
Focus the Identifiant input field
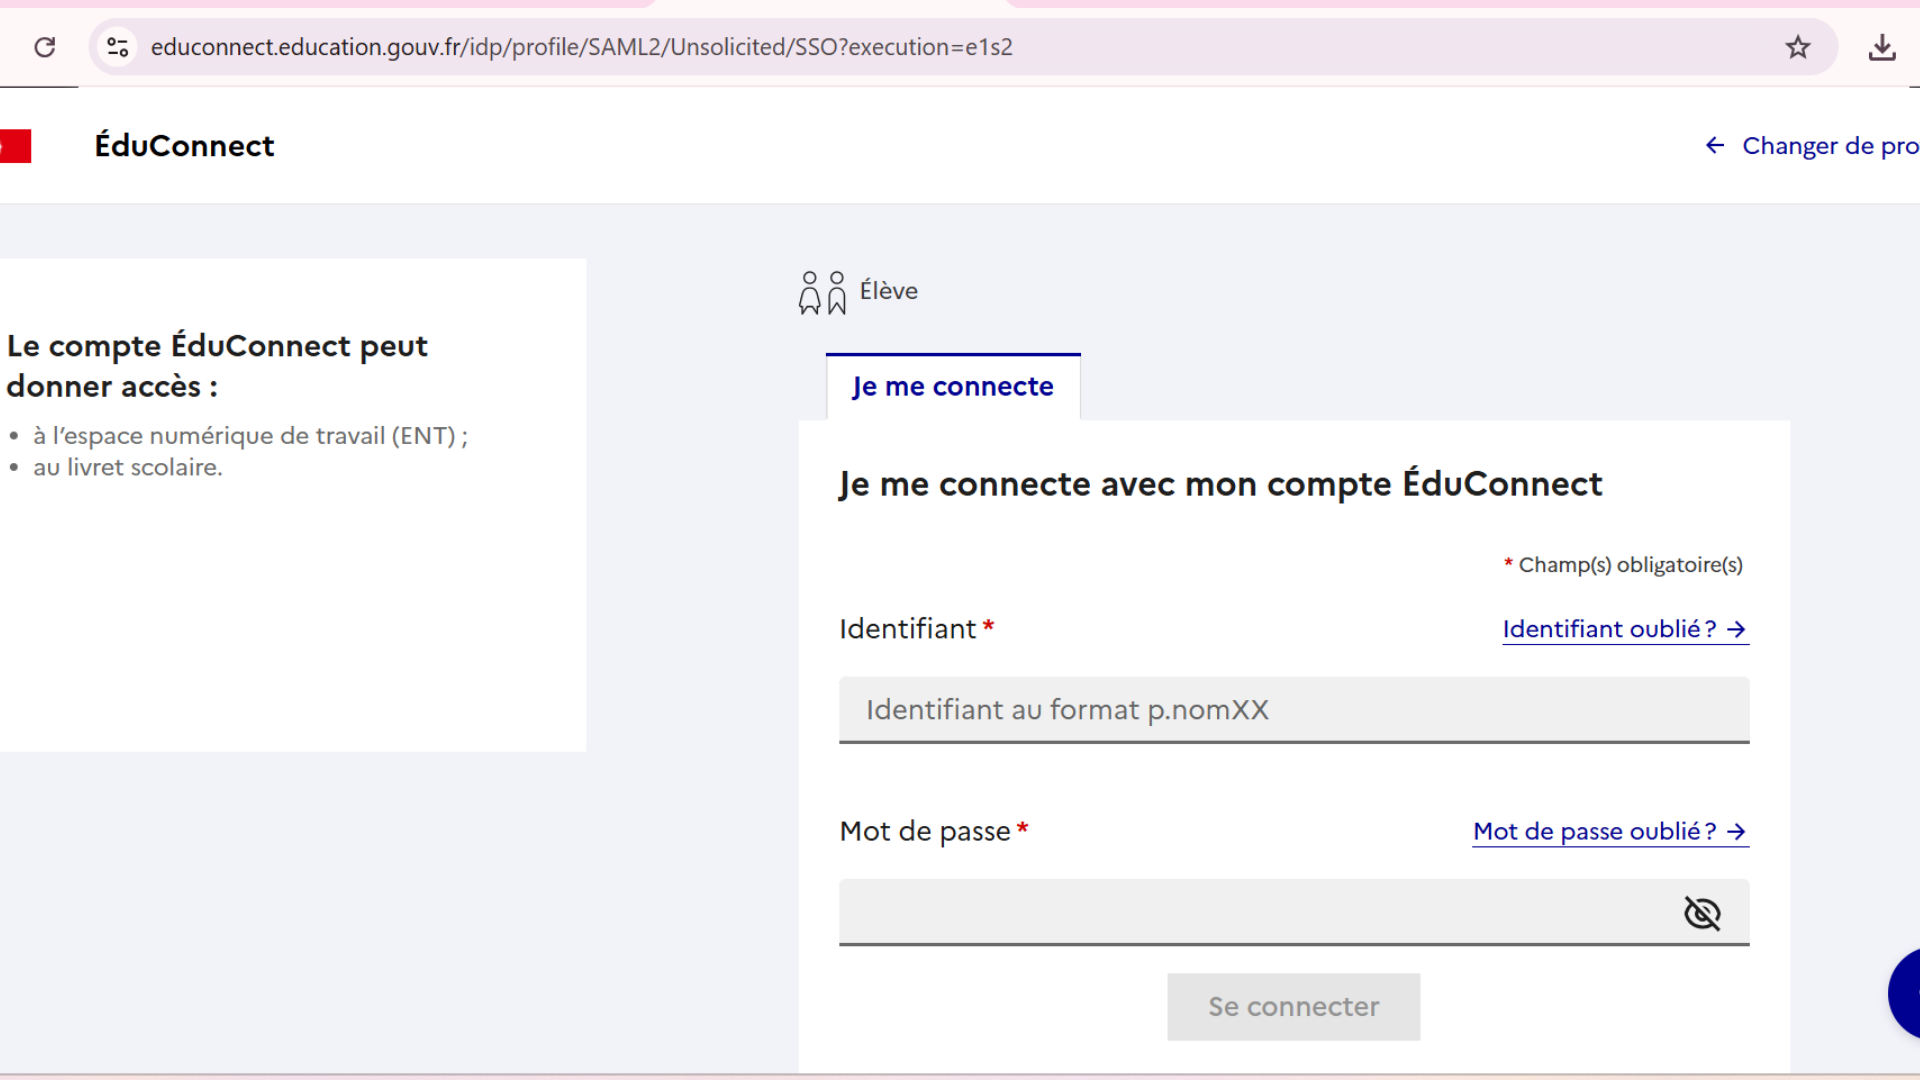[1294, 710]
